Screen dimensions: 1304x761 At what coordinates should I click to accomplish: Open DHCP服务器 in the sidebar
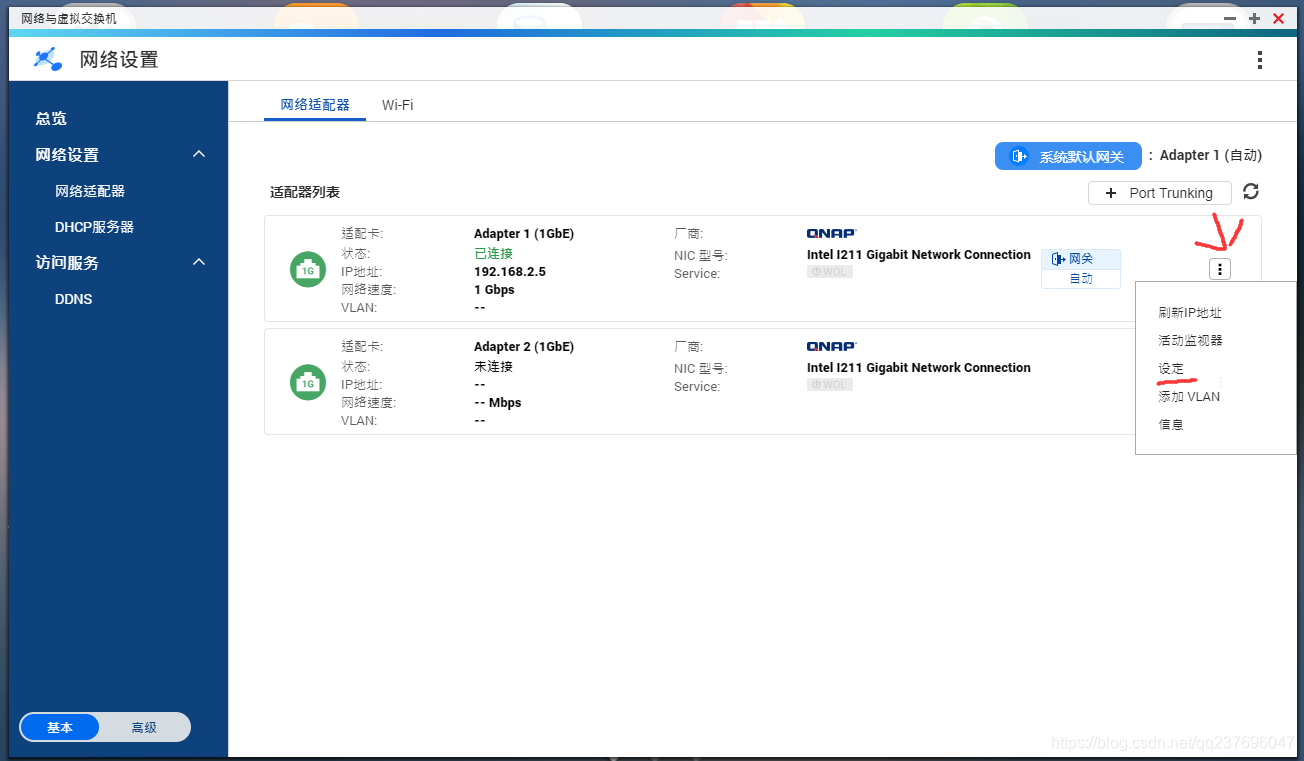(x=94, y=227)
